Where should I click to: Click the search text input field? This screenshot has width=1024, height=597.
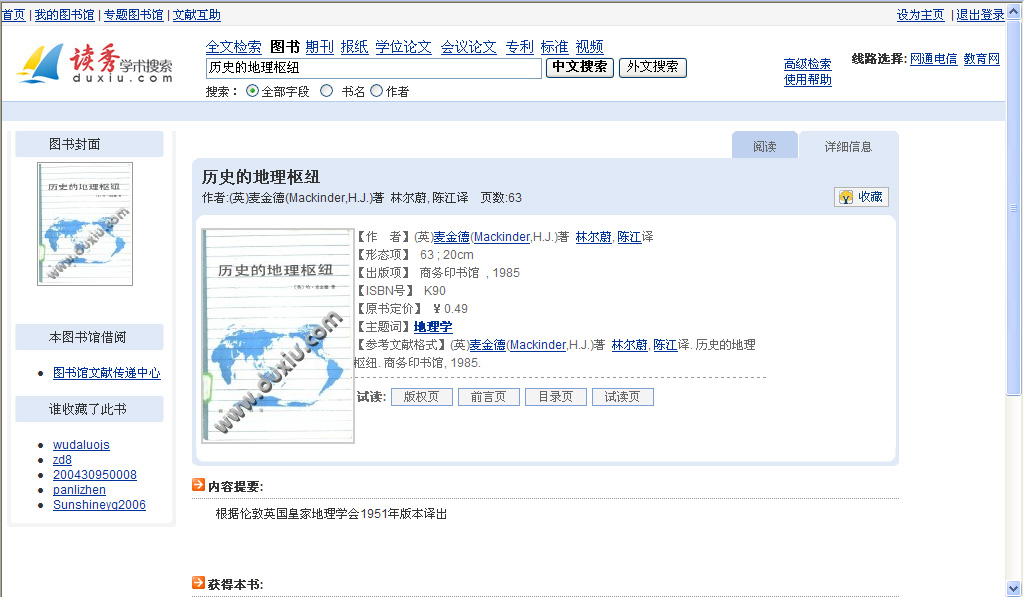[373, 68]
